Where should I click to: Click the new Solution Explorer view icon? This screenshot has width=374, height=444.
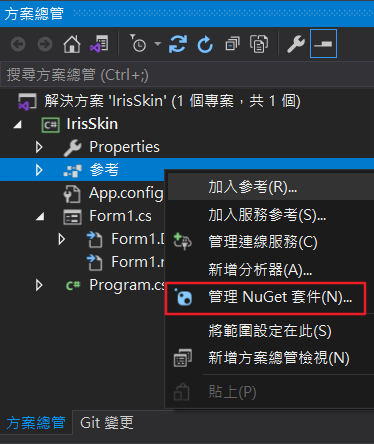[183, 358]
